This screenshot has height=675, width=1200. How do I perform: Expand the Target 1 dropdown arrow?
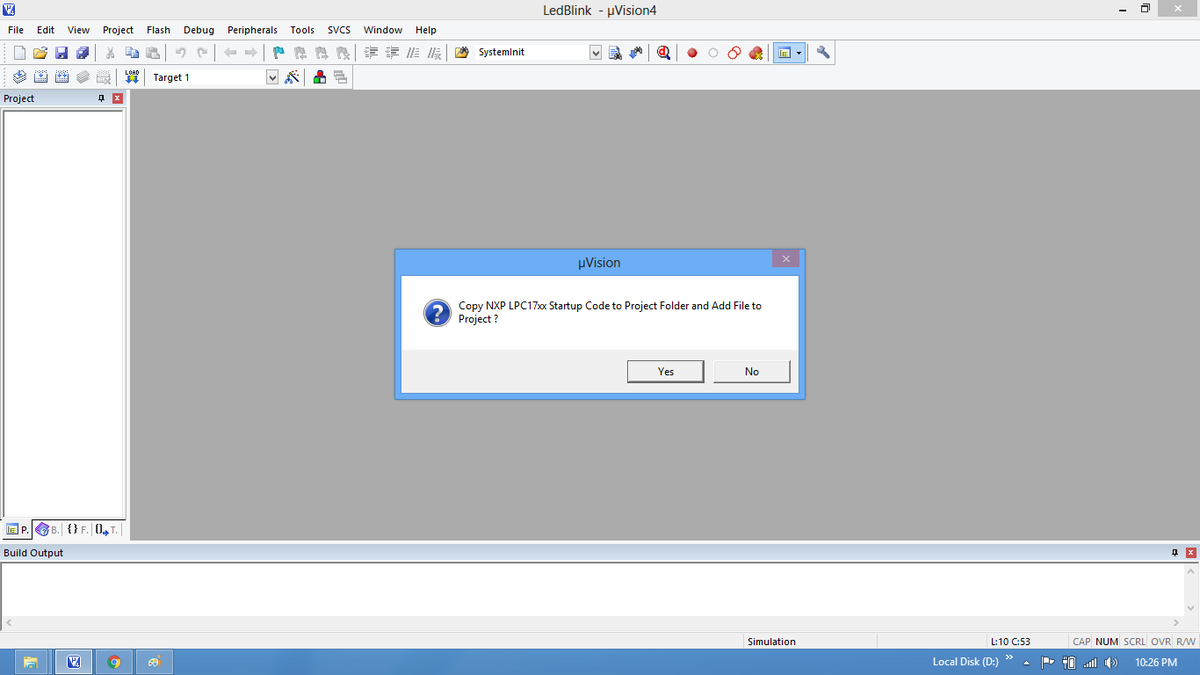273,77
